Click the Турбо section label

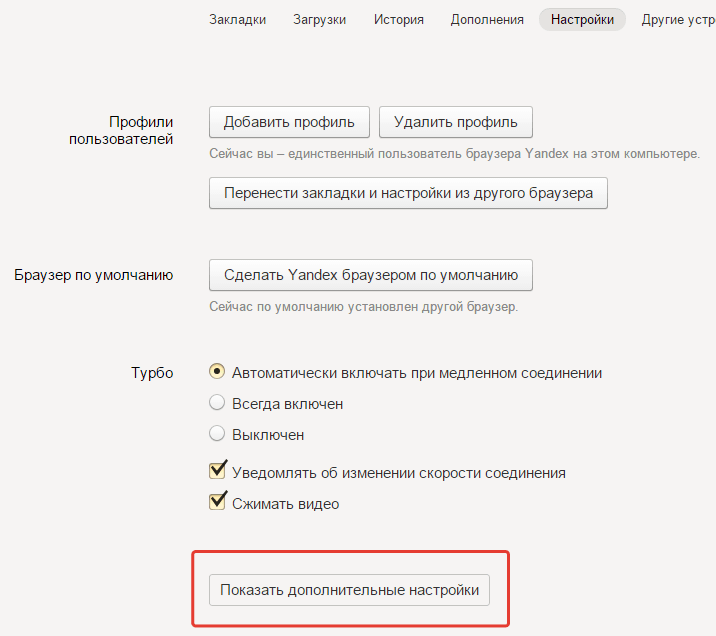152,373
